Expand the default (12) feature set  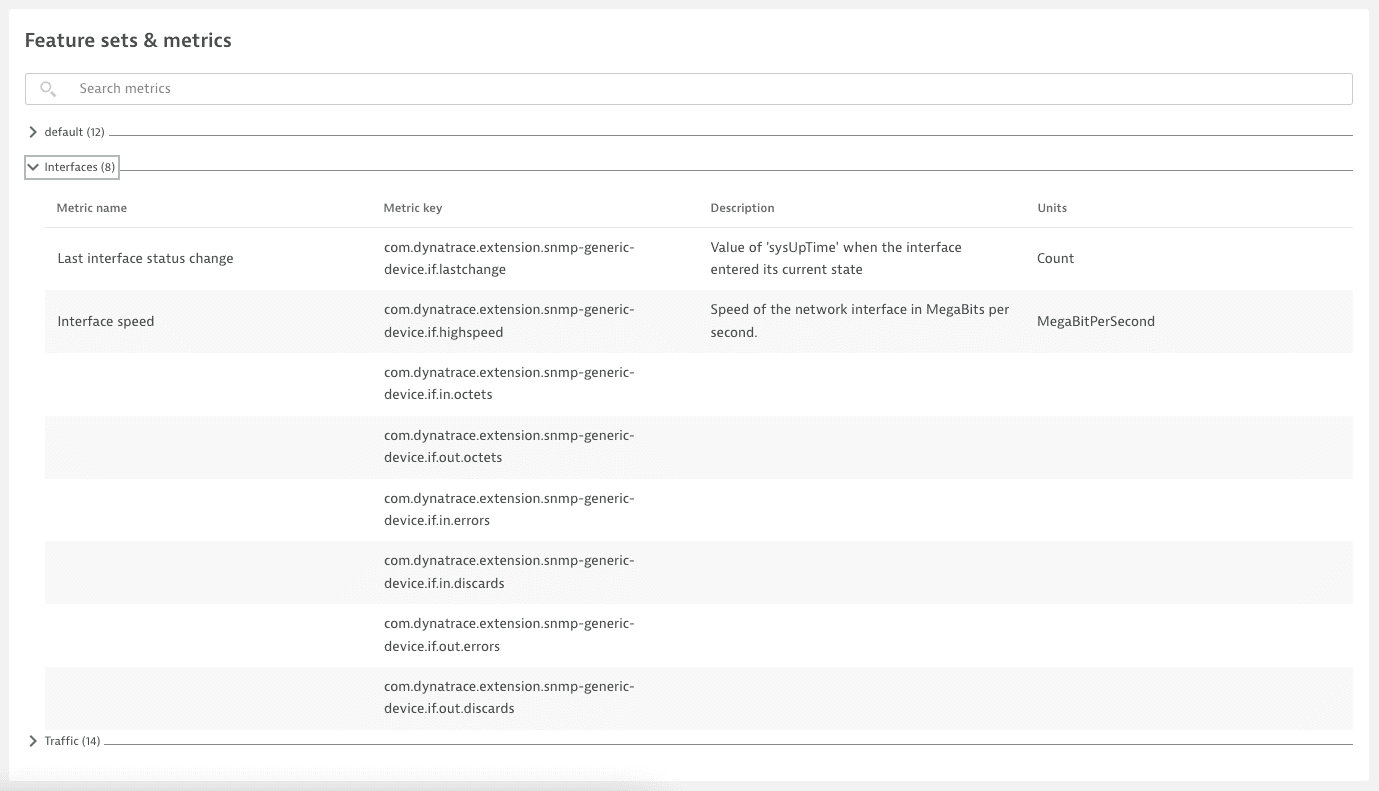[x=67, y=132]
